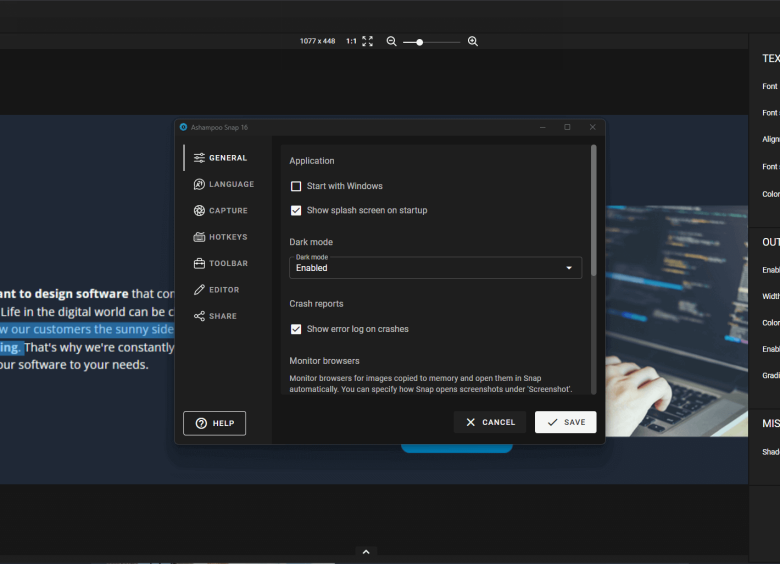Click the zoom level slider handle
Screen dimensions: 780x564
click(420, 42)
